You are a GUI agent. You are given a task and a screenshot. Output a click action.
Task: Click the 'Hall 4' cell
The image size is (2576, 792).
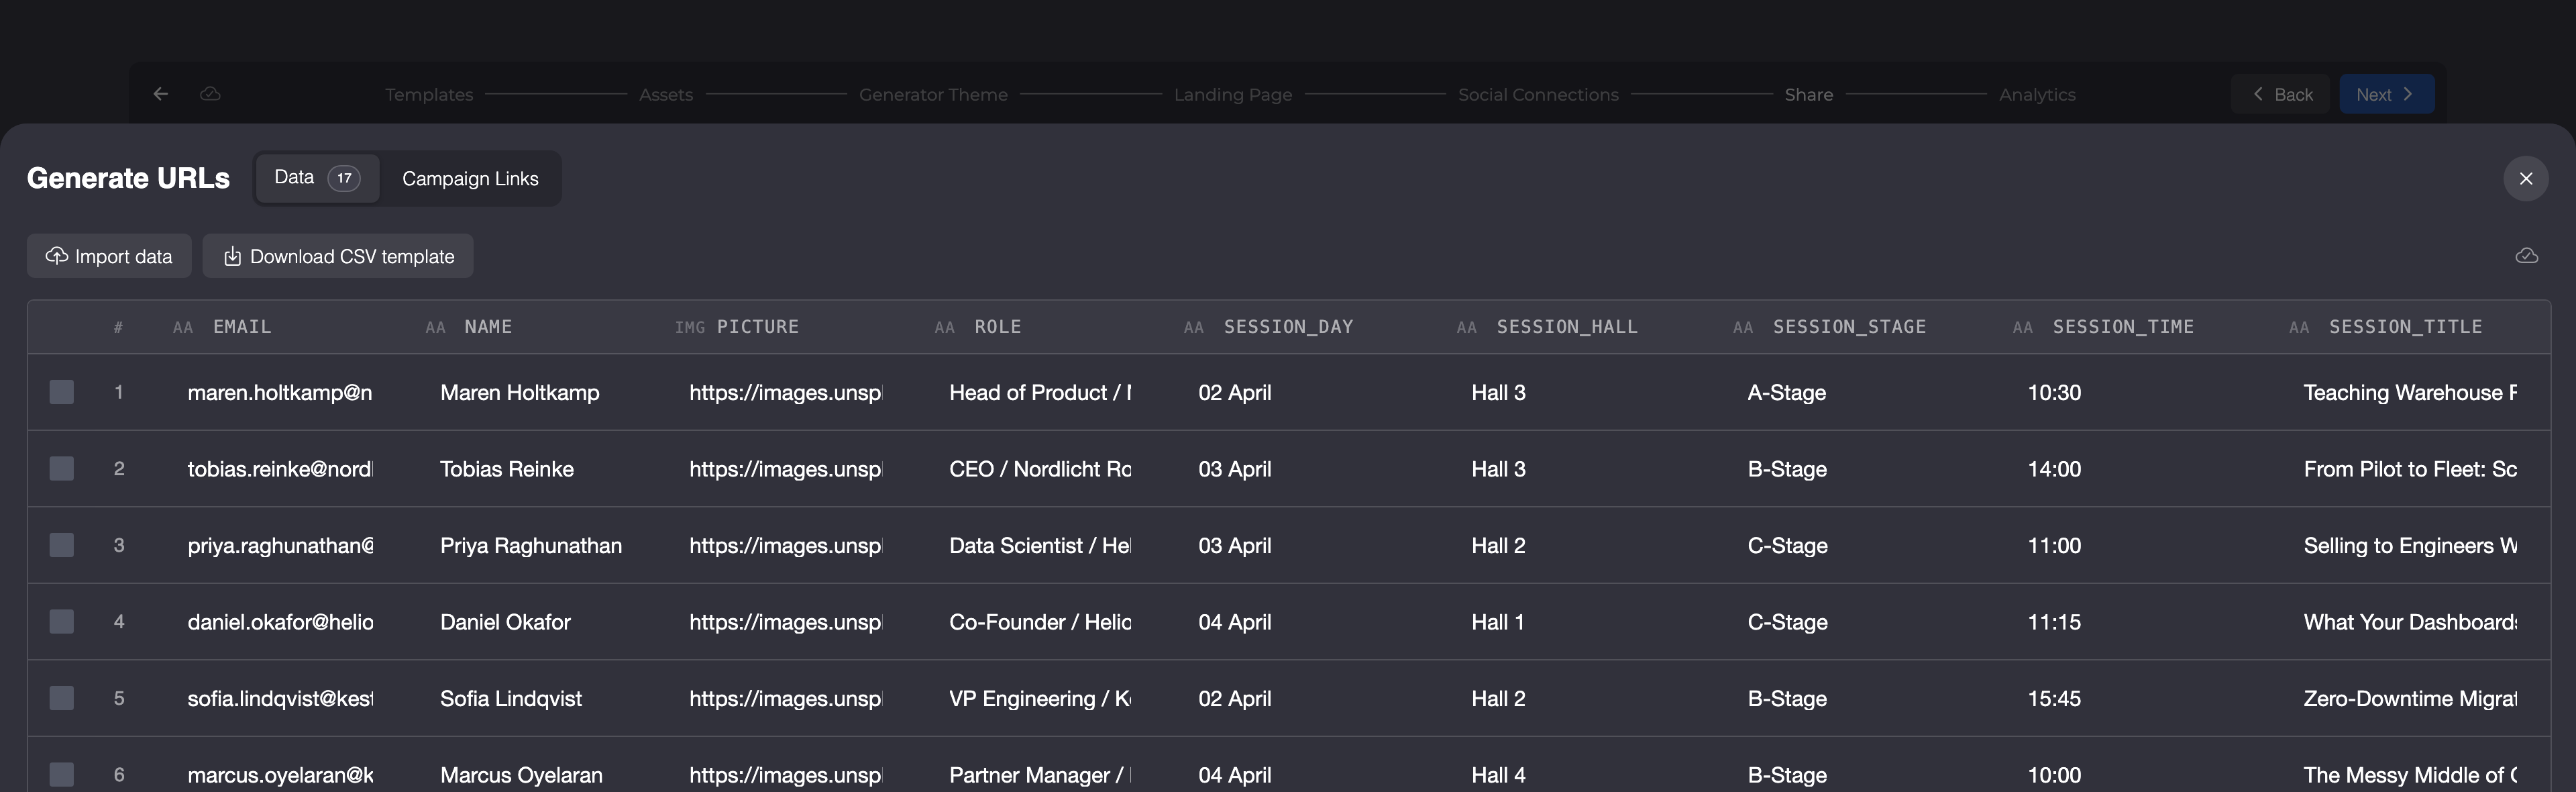click(x=1498, y=775)
